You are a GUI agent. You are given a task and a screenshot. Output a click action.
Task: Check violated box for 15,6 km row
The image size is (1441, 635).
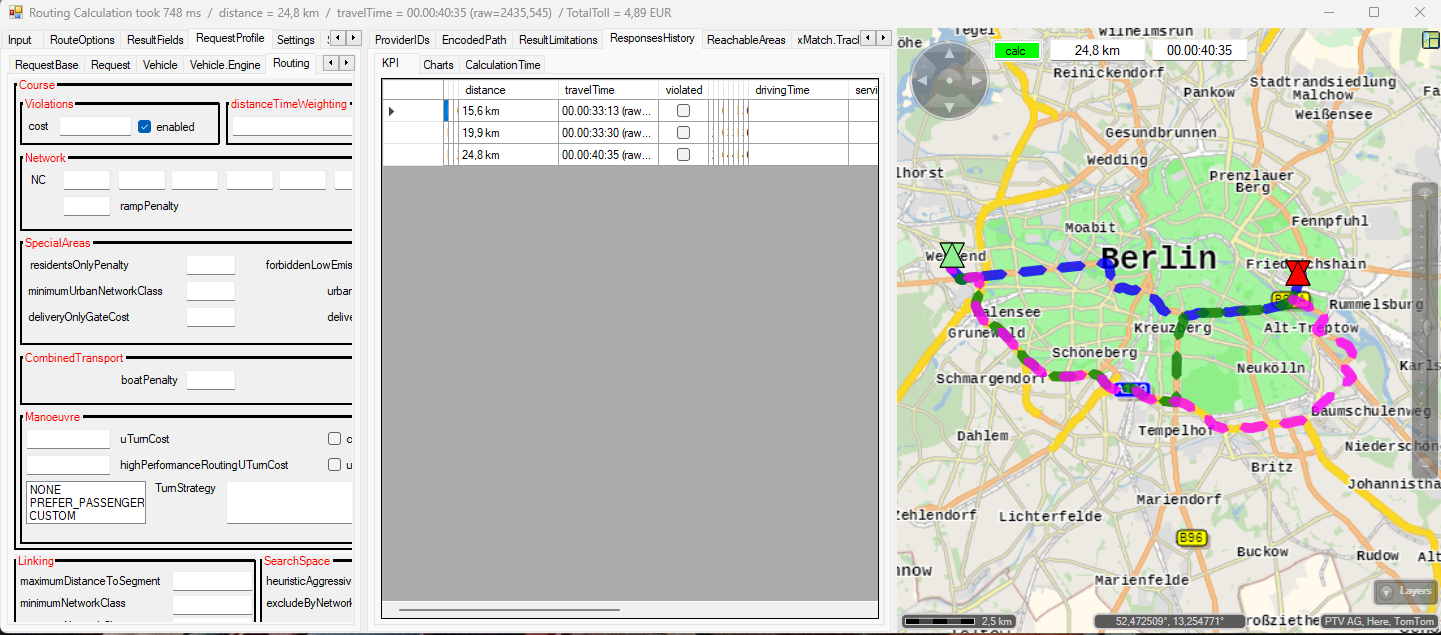(684, 111)
